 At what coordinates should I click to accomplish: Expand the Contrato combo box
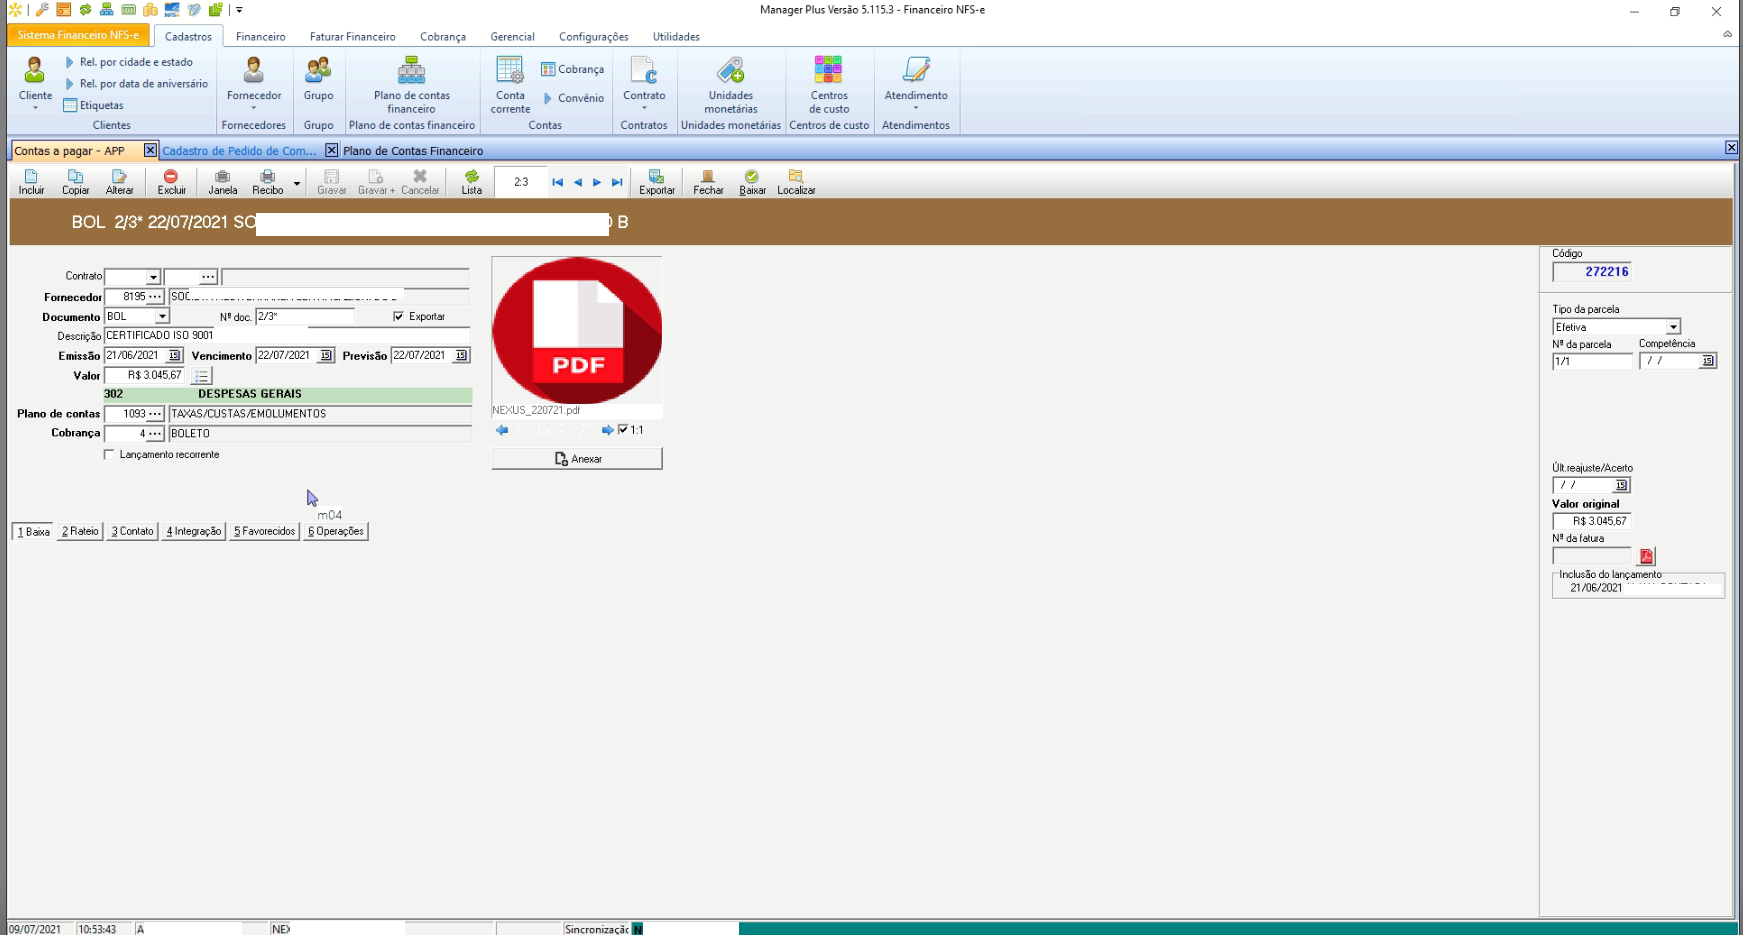(x=153, y=277)
